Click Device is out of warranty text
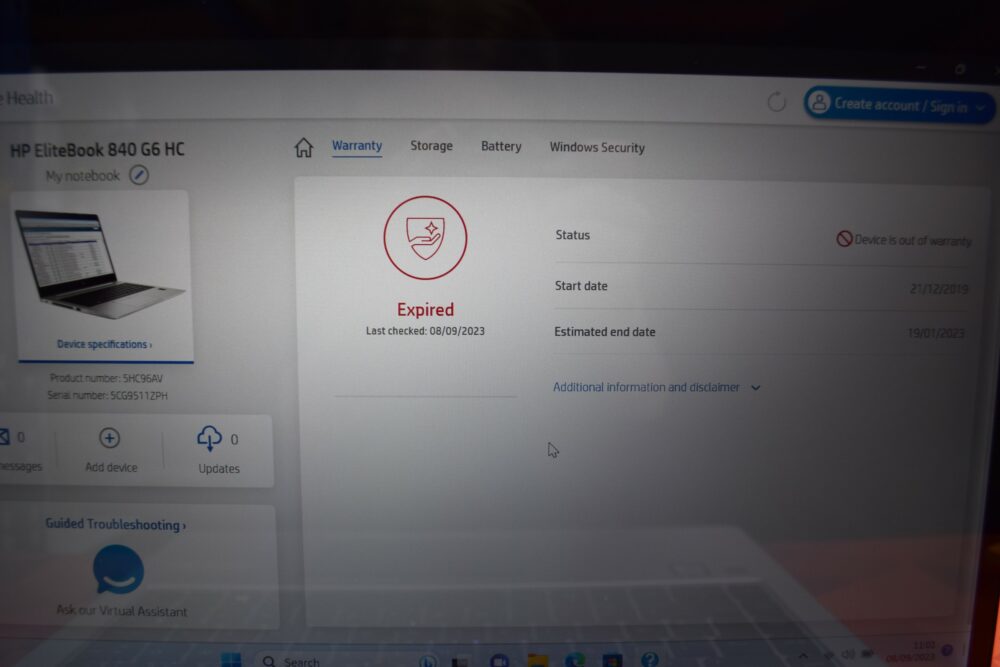 [913, 240]
